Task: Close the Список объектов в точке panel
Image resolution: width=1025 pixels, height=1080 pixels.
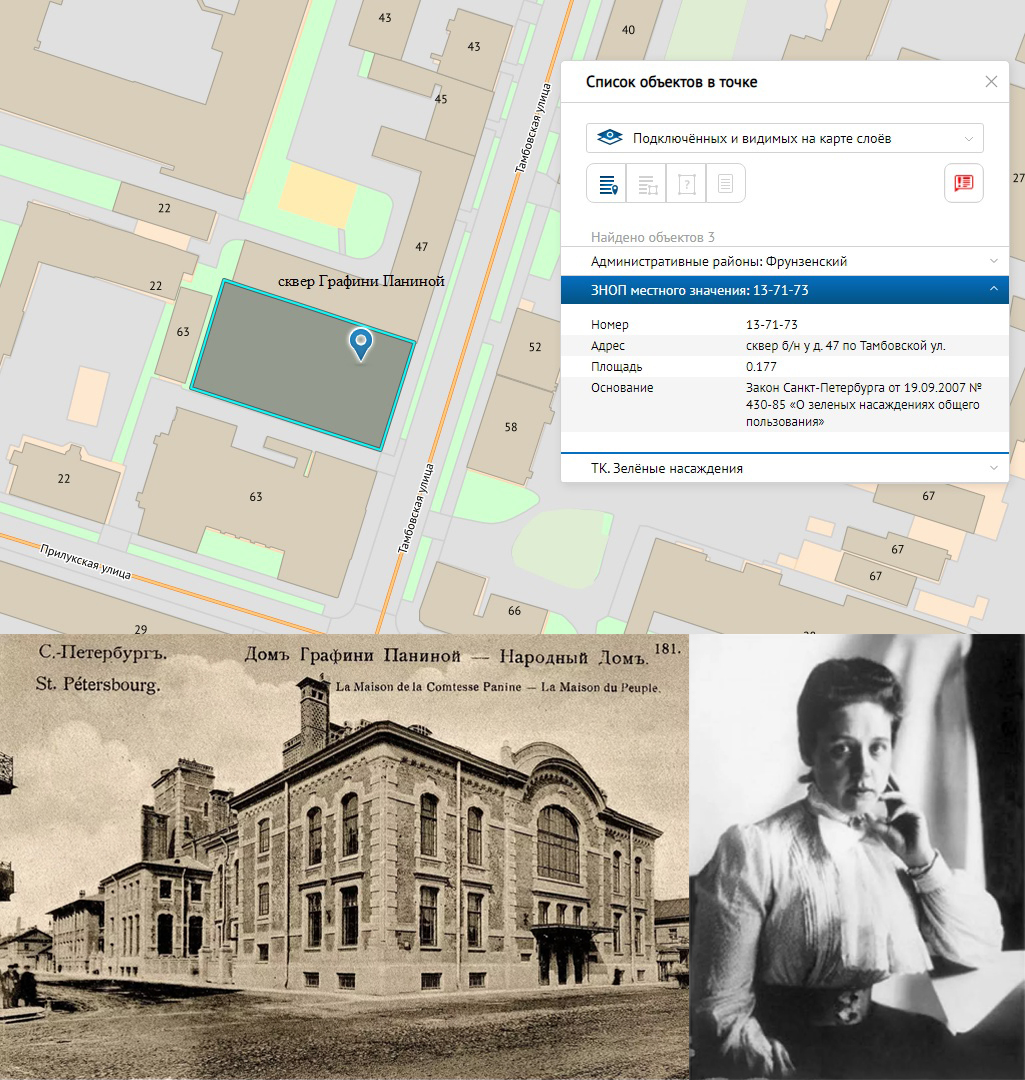Action: [x=991, y=82]
